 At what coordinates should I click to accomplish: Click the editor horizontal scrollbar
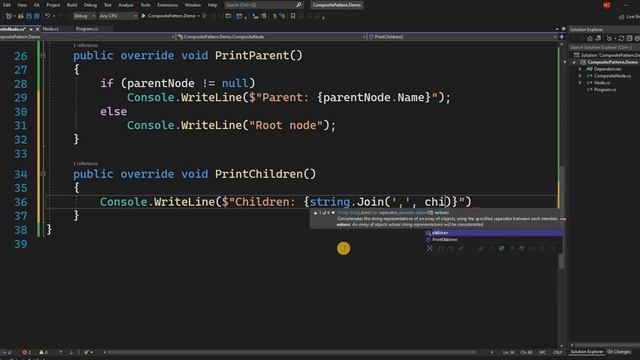pyautogui.click(x=291, y=352)
